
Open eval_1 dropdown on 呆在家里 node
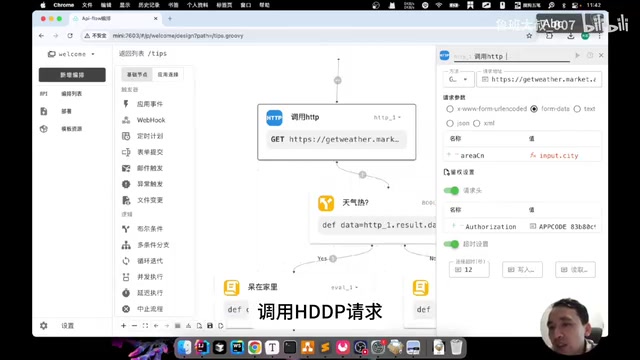344,287
